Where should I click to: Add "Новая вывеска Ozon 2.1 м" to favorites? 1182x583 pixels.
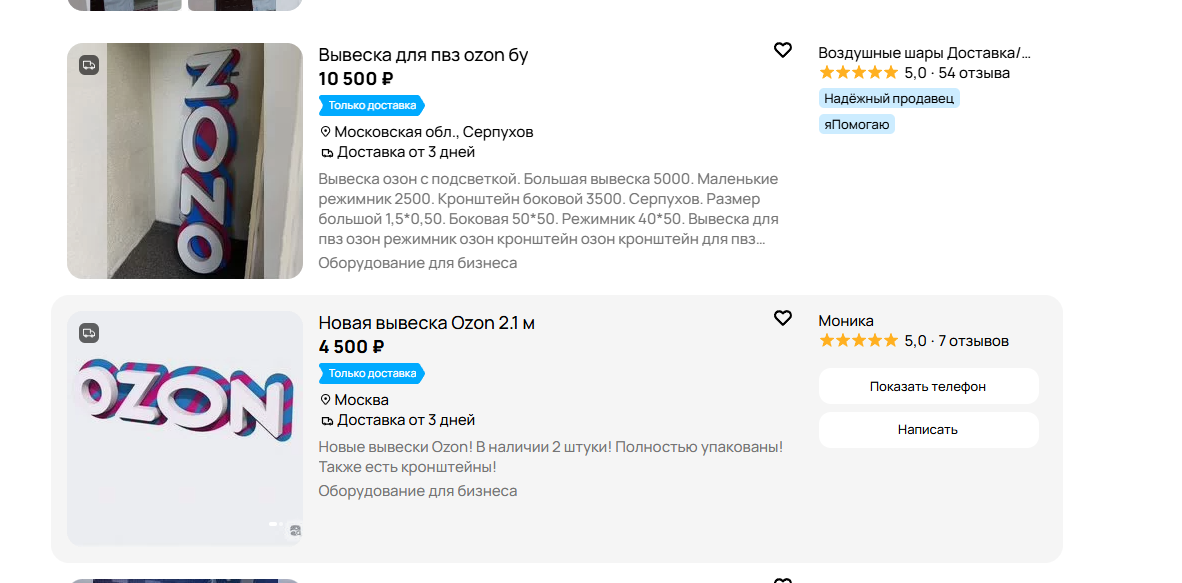[782, 318]
